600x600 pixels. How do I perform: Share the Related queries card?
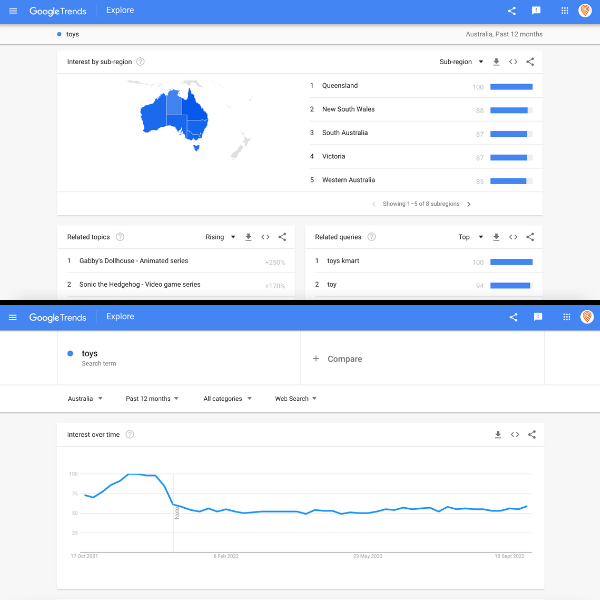click(x=530, y=237)
